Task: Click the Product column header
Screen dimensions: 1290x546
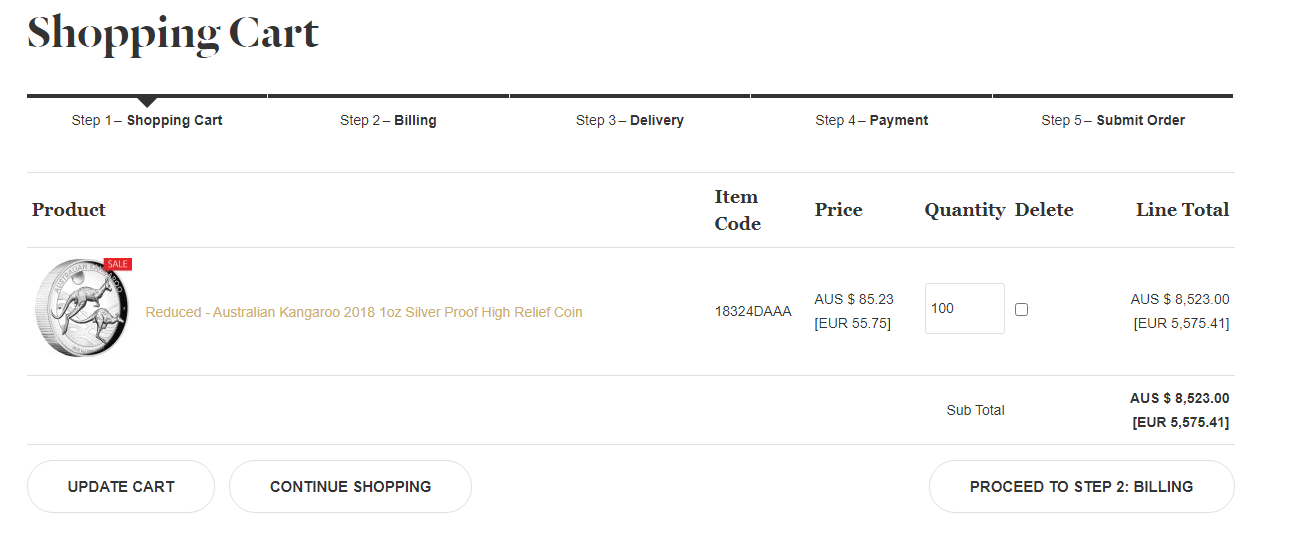Action: [69, 210]
